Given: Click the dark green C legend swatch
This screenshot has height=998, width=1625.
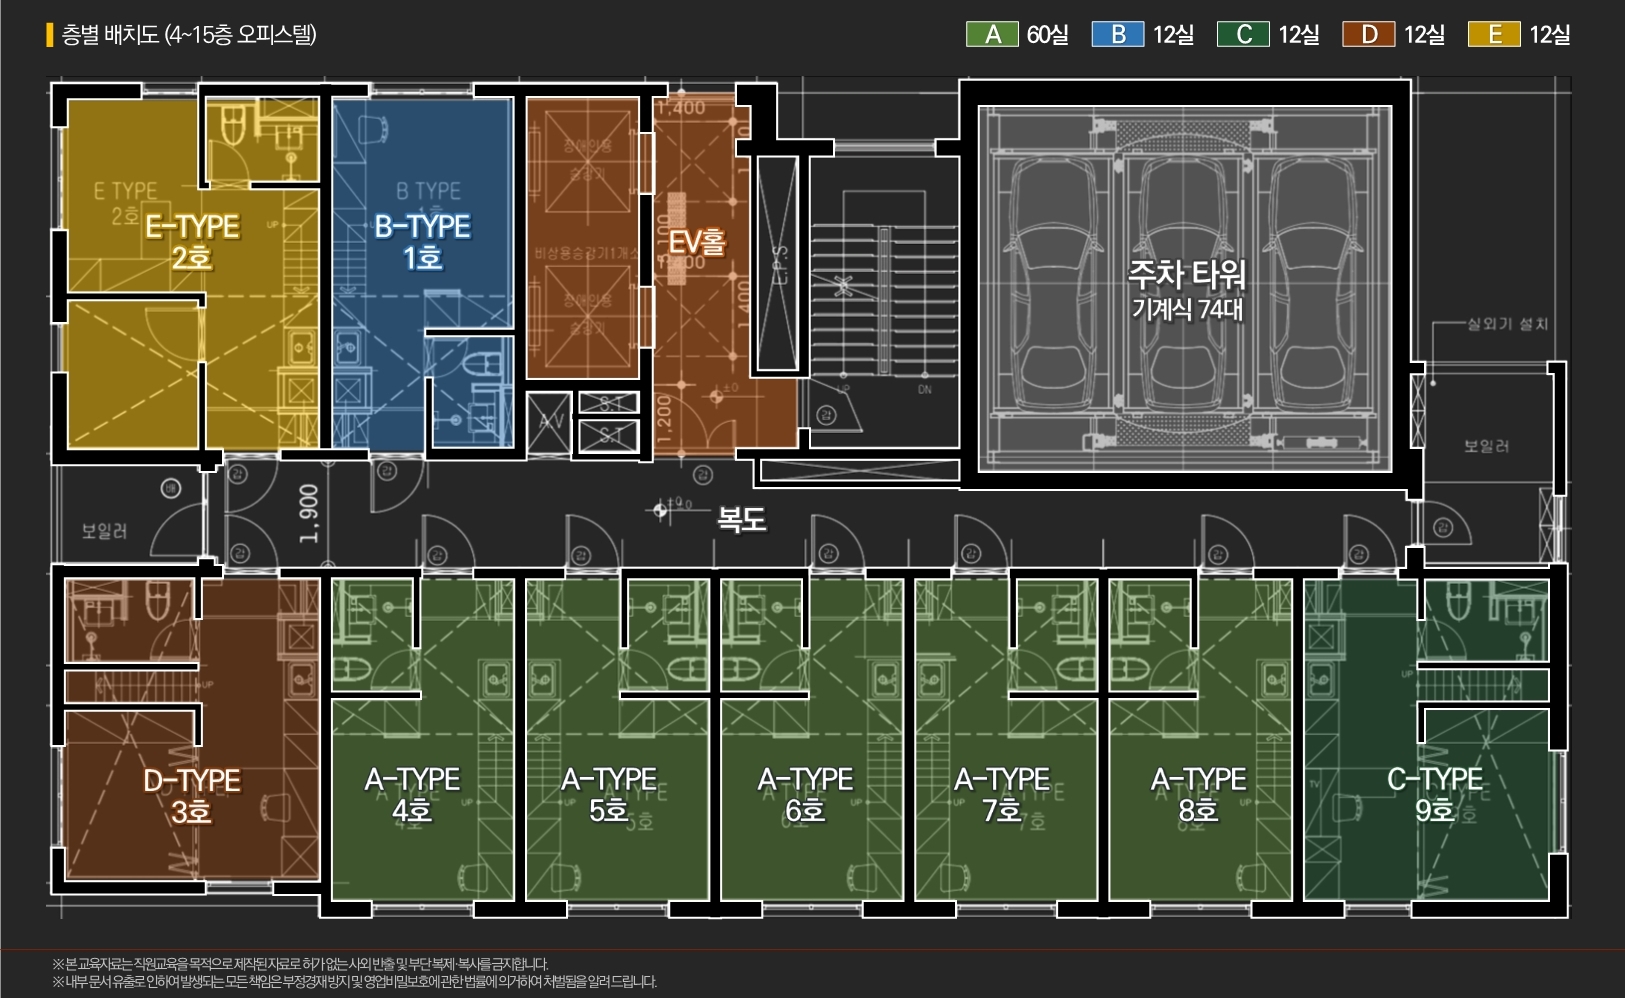Looking at the screenshot, I should pyautogui.click(x=1243, y=34).
